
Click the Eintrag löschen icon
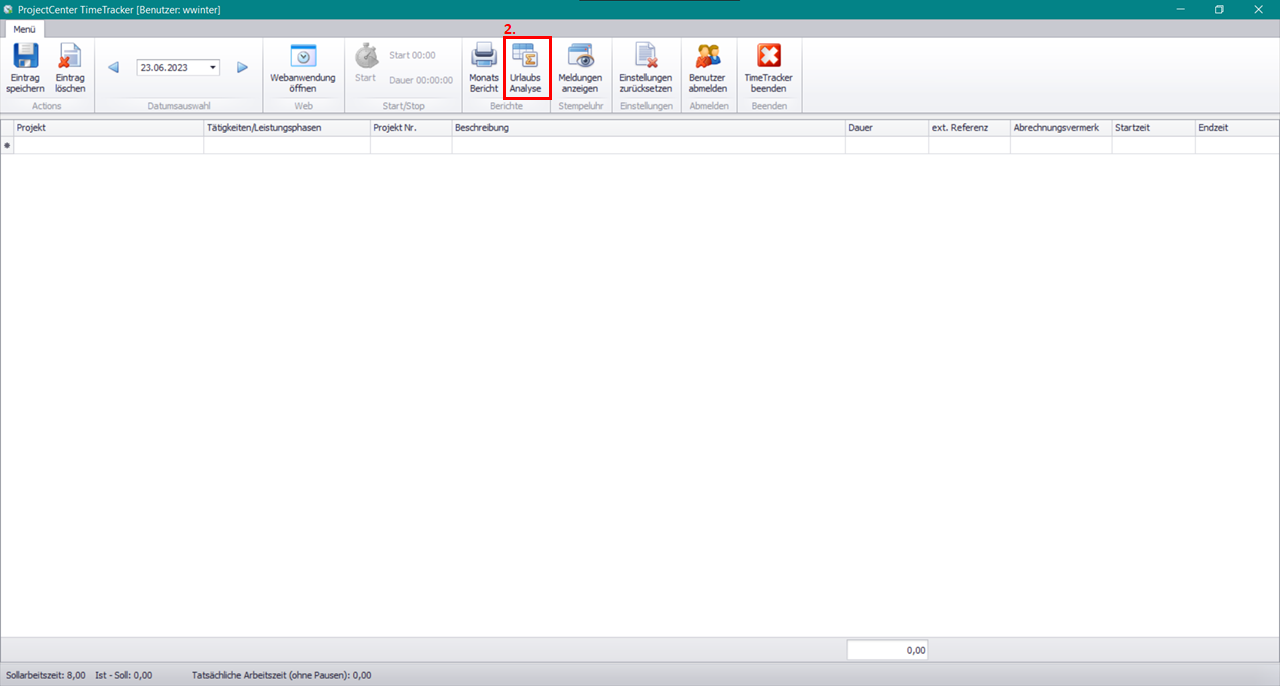coord(70,56)
